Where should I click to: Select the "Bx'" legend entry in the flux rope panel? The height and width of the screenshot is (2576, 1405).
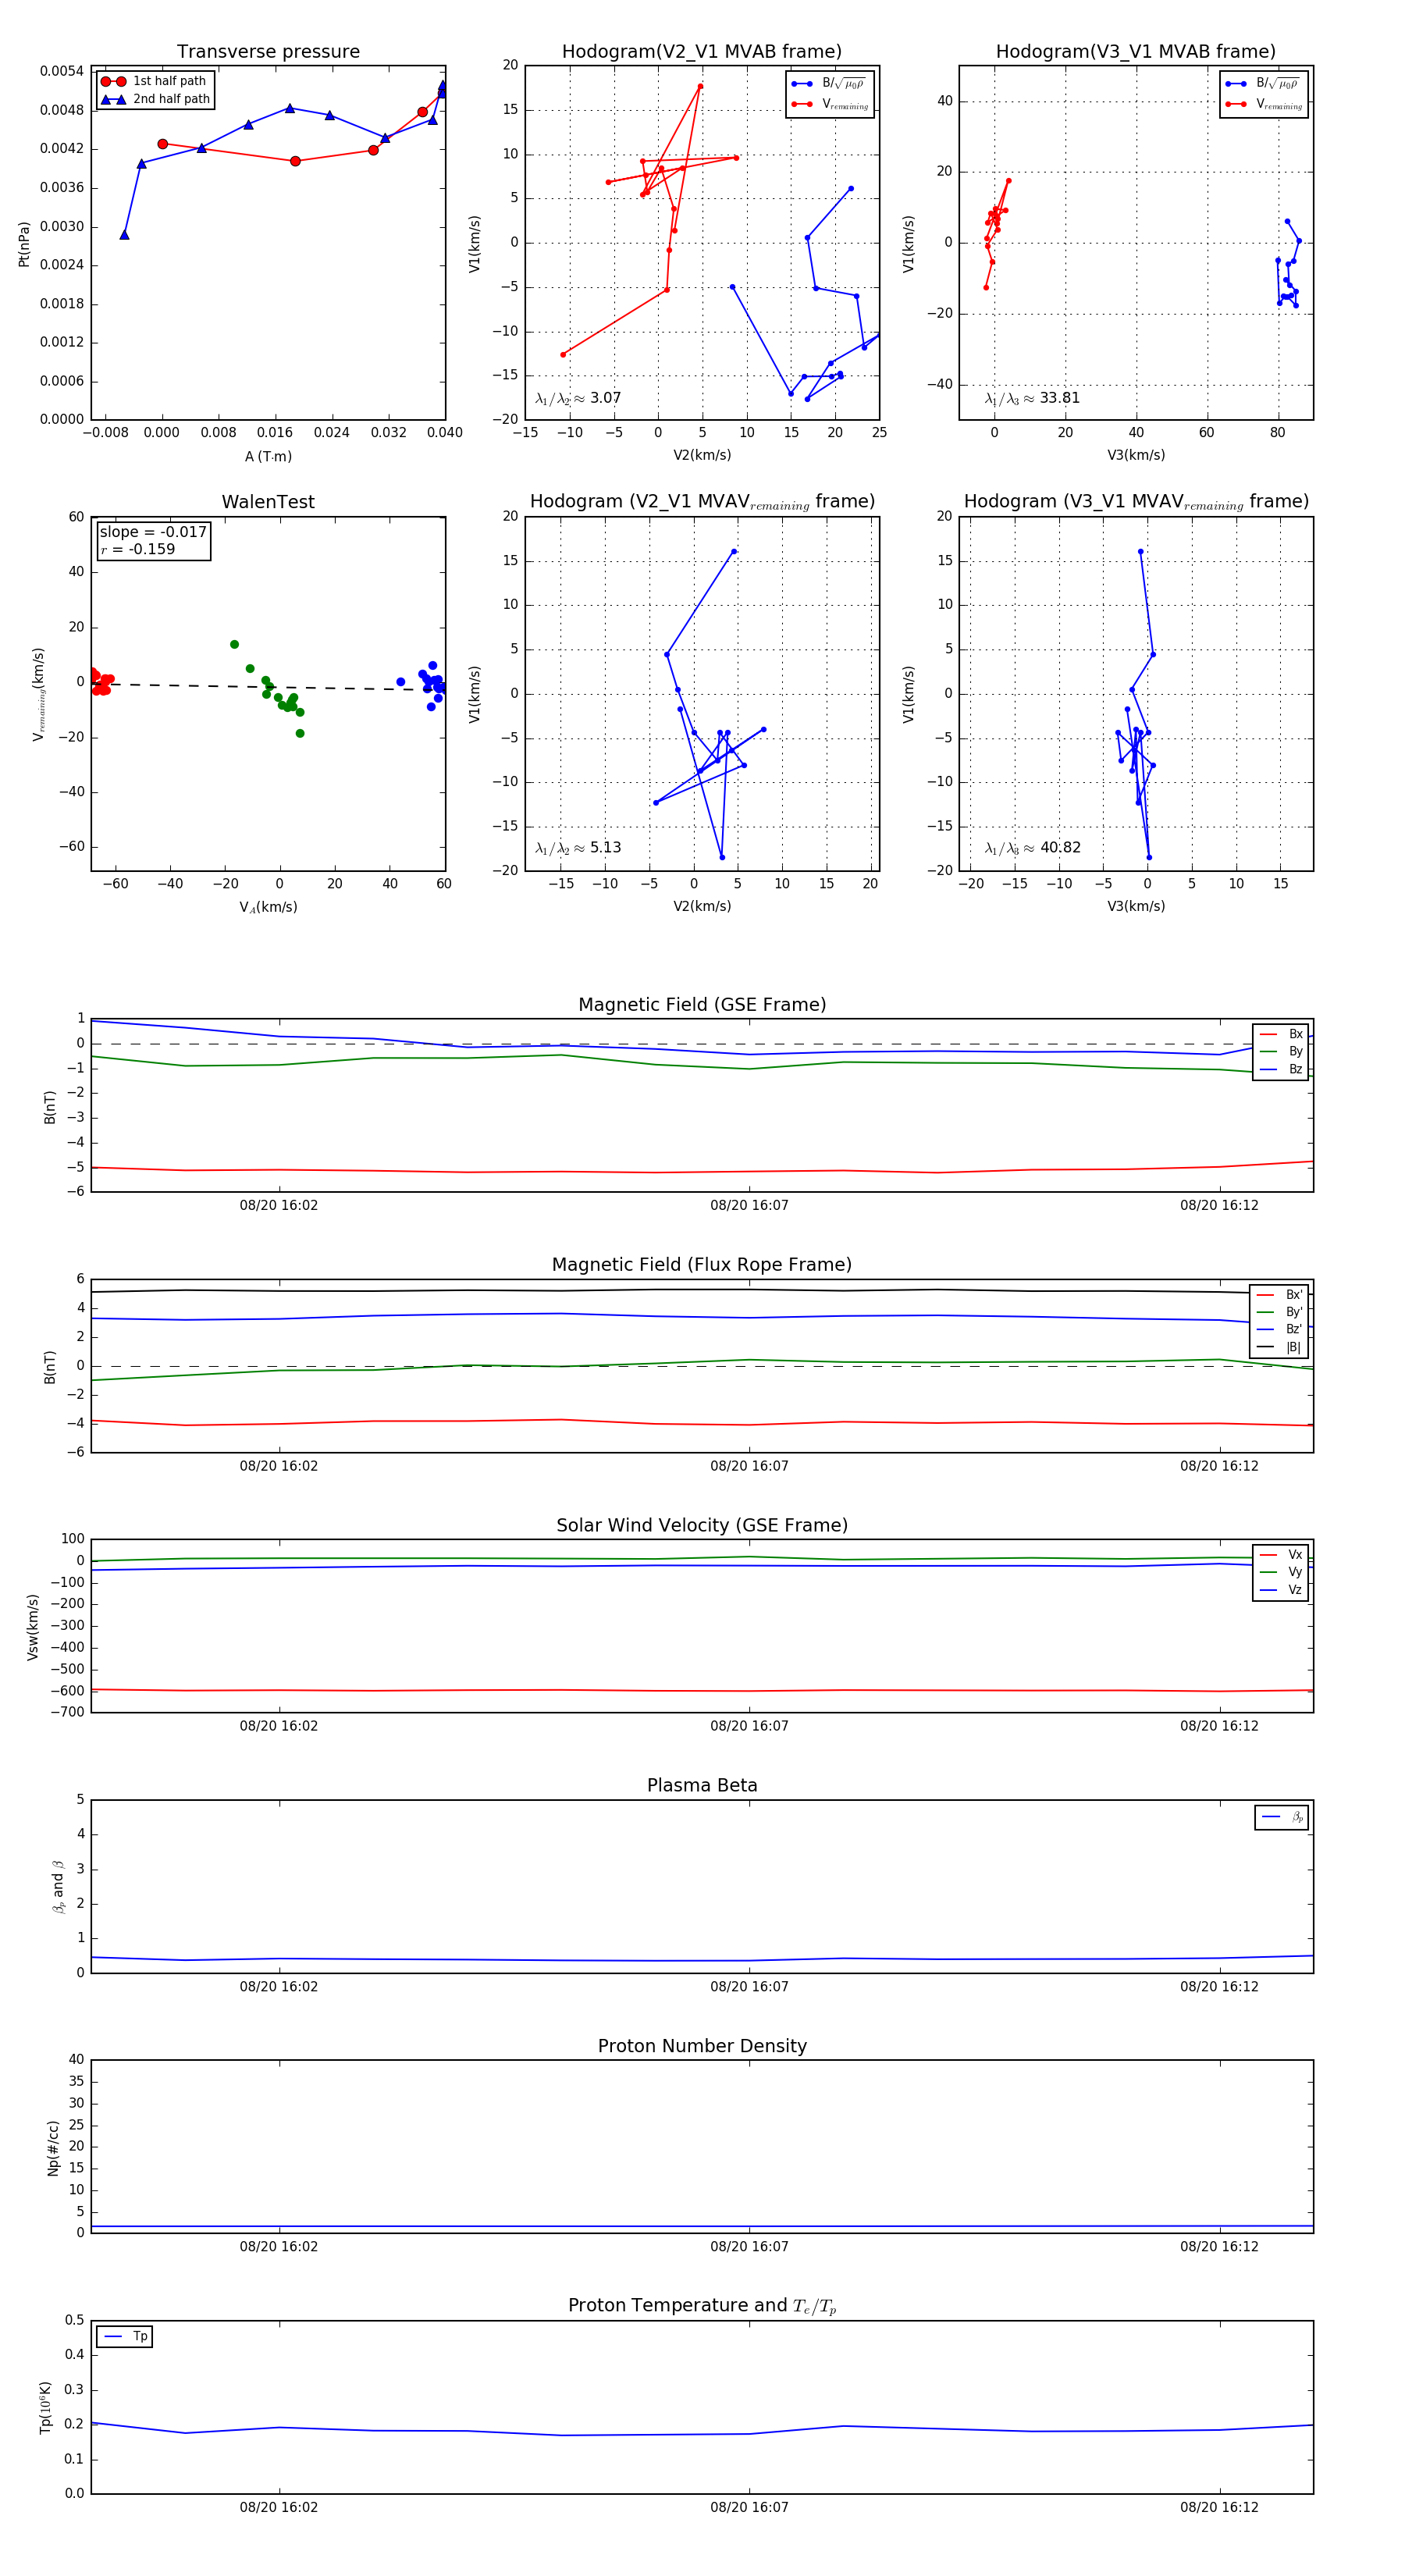pos(1279,1294)
